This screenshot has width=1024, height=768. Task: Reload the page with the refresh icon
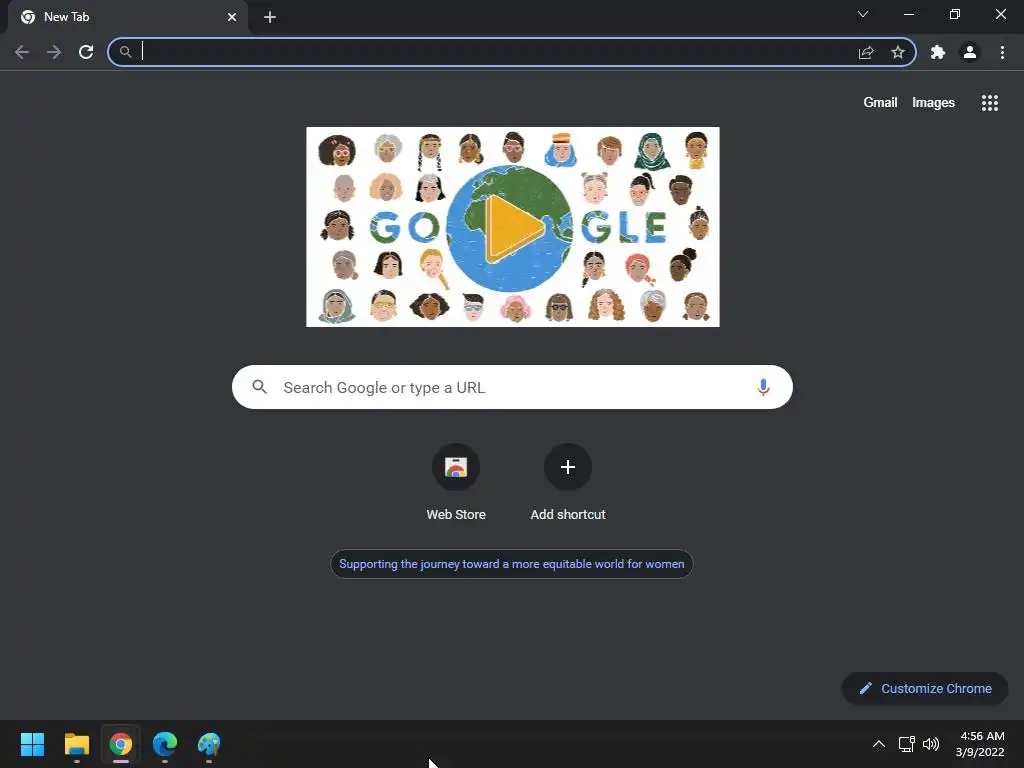[x=86, y=52]
